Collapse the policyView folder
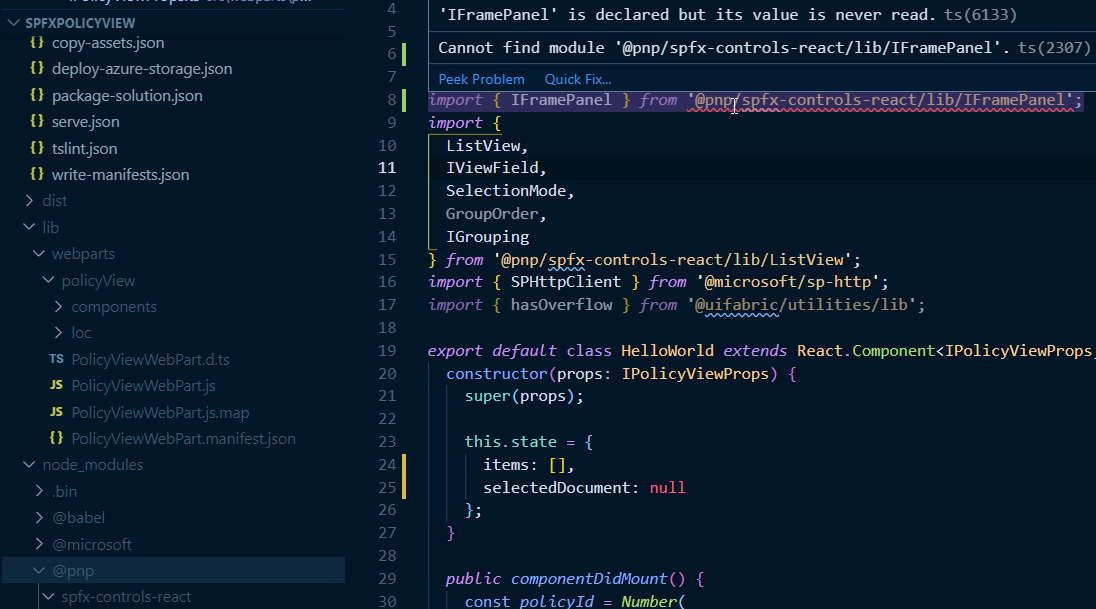The width and height of the screenshot is (1096, 609). (x=47, y=280)
